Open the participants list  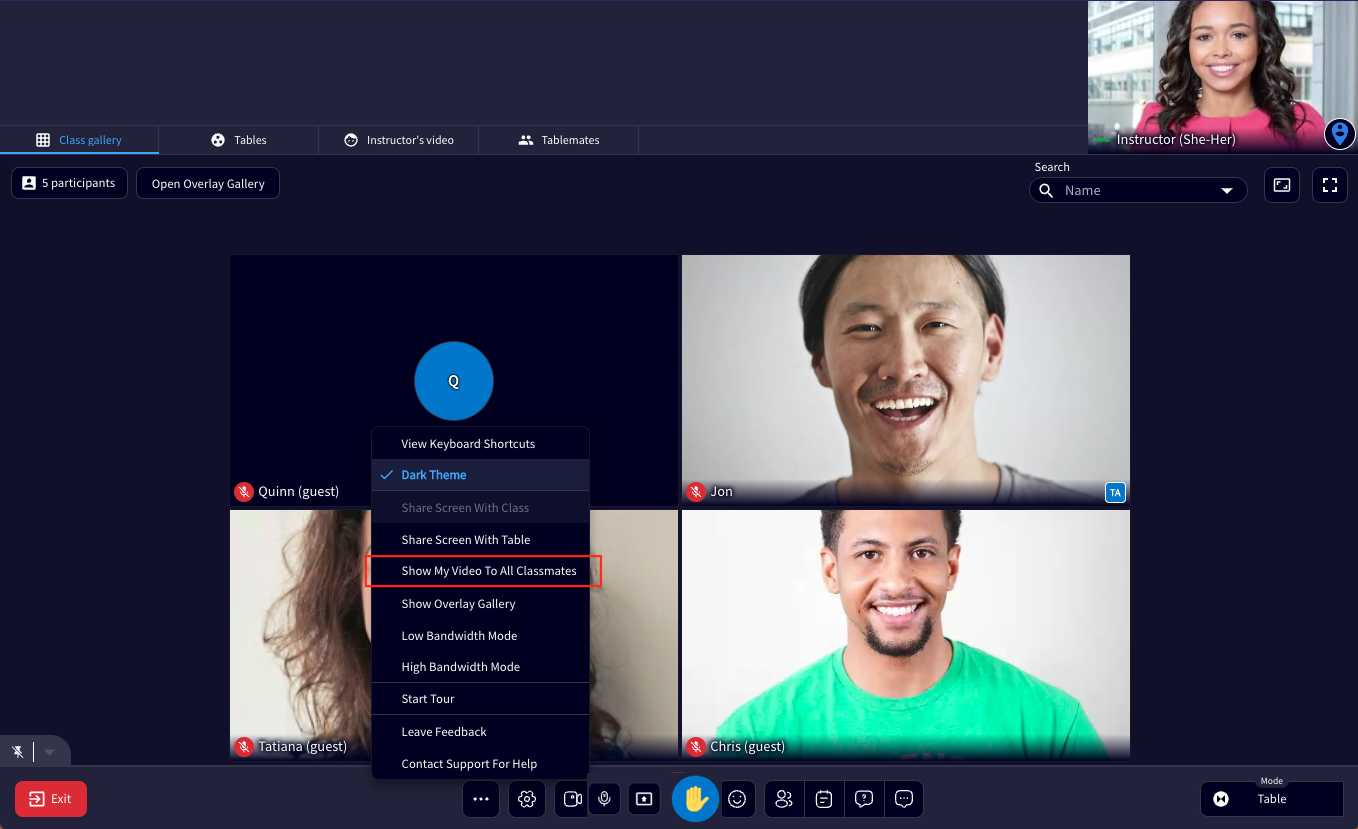pos(783,799)
